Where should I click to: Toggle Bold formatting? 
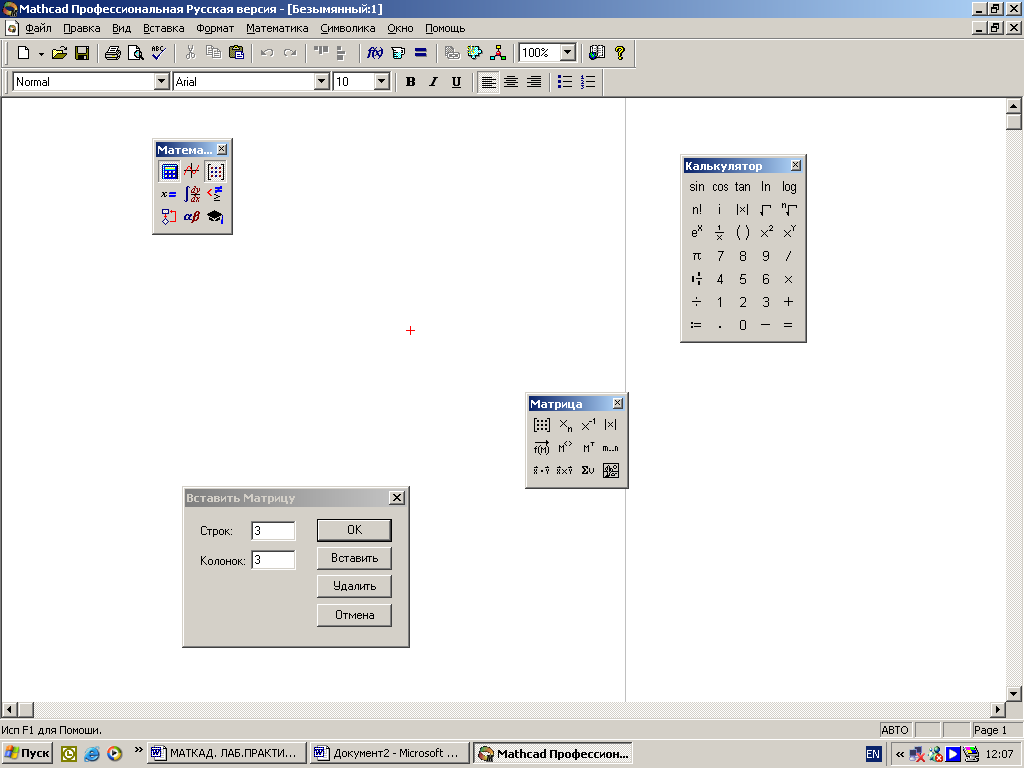pyautogui.click(x=411, y=82)
